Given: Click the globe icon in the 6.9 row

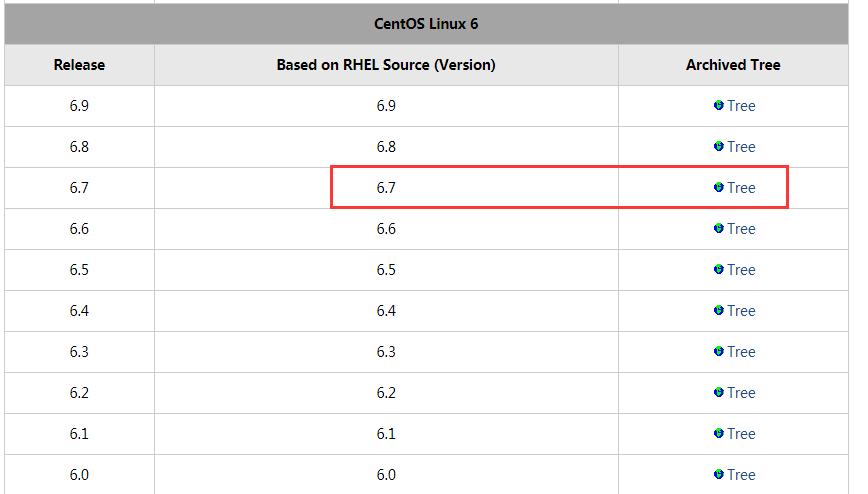Looking at the screenshot, I should (719, 105).
